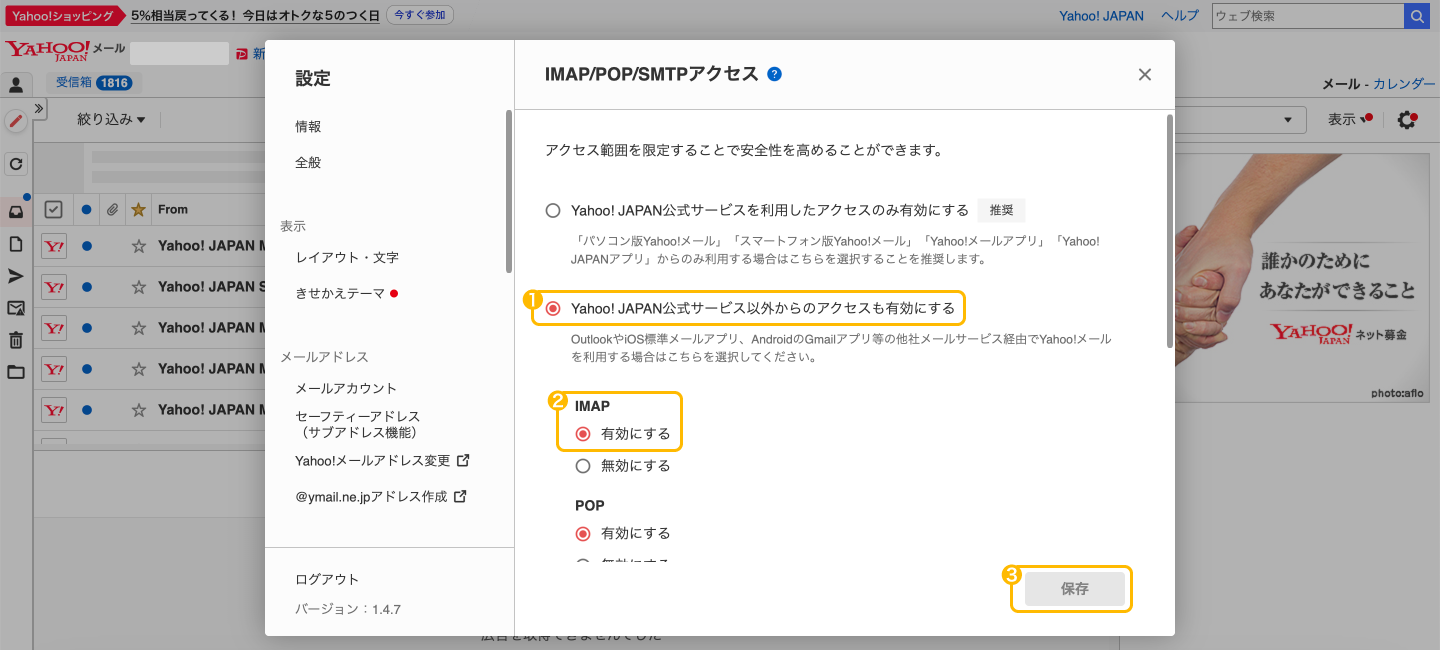Open the spam mail envelope icon
Image resolution: width=1440 pixels, height=650 pixels.
click(x=16, y=308)
